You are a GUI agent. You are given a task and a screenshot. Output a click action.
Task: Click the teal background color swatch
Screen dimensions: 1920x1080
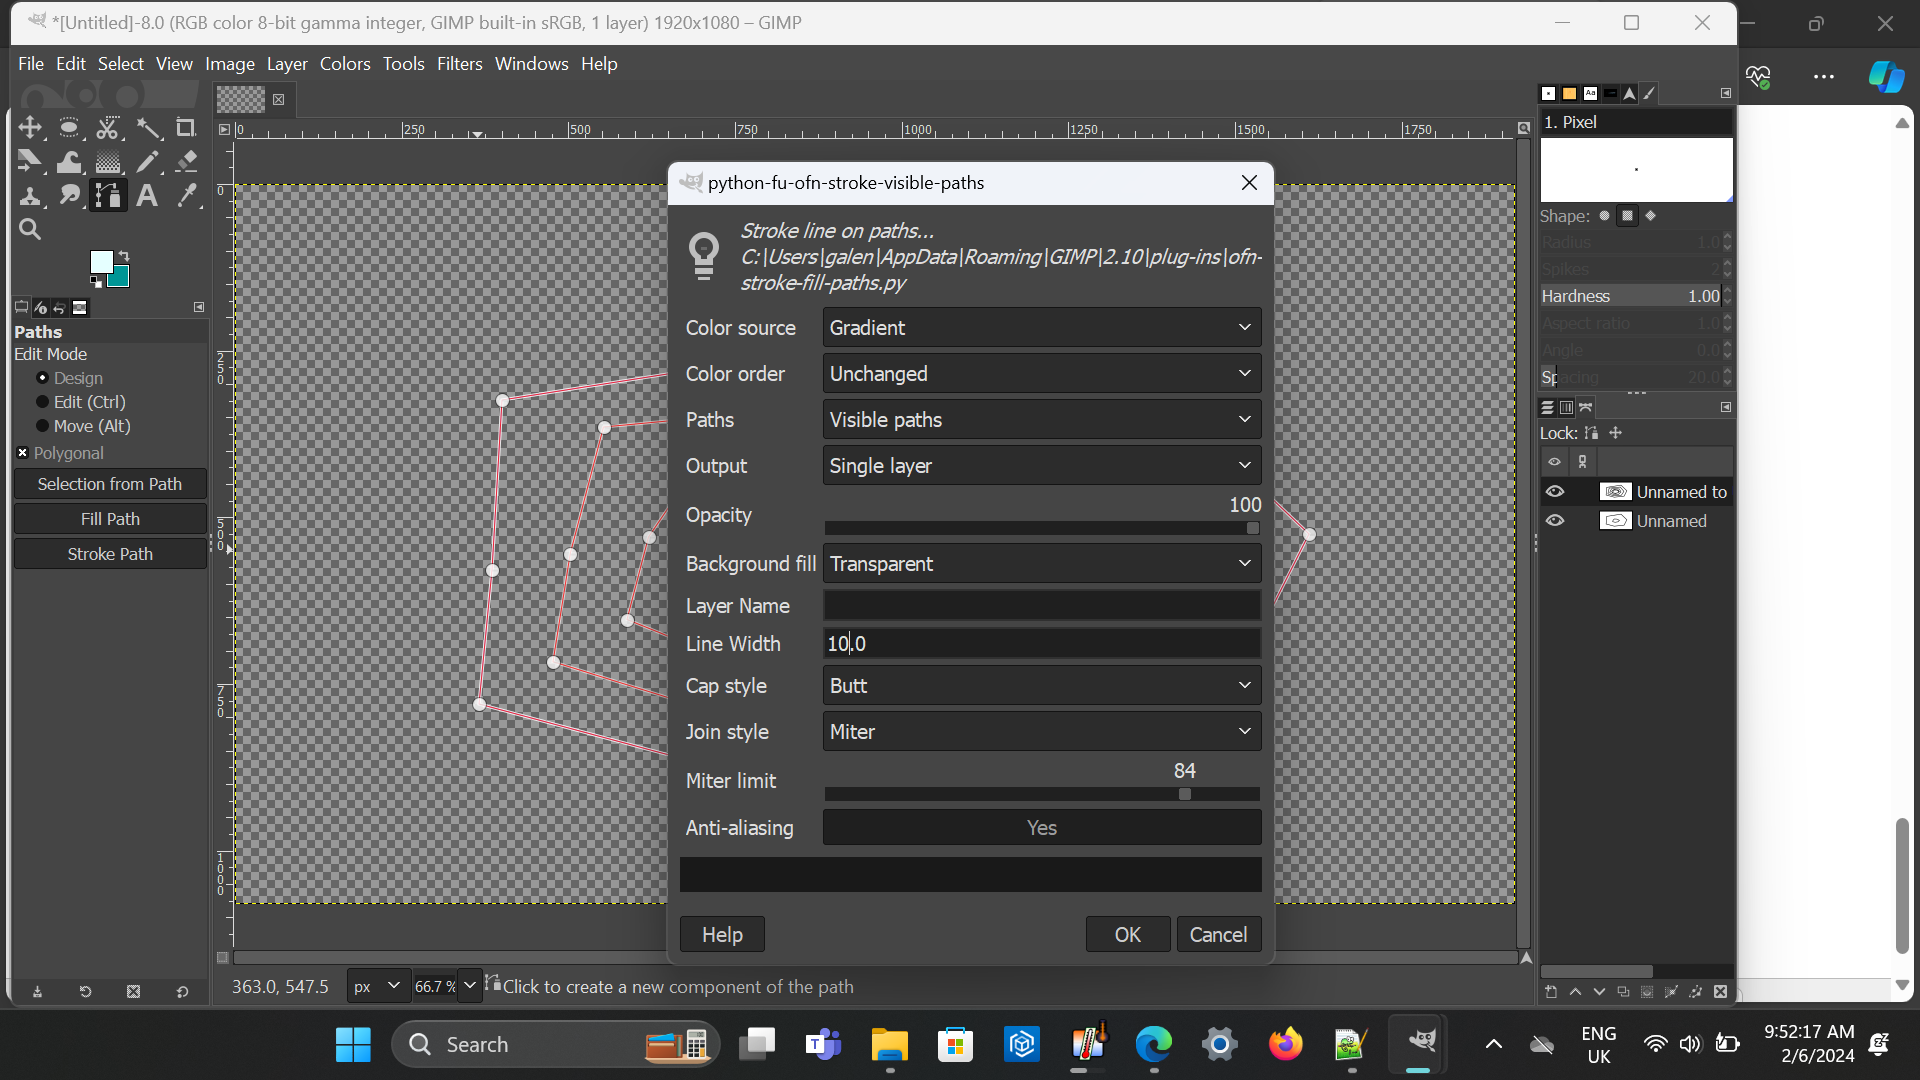pos(121,279)
